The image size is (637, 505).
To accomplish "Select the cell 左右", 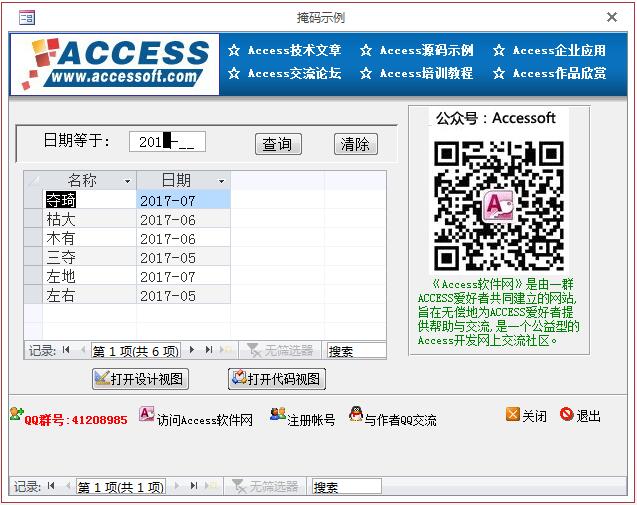I will 89,295.
